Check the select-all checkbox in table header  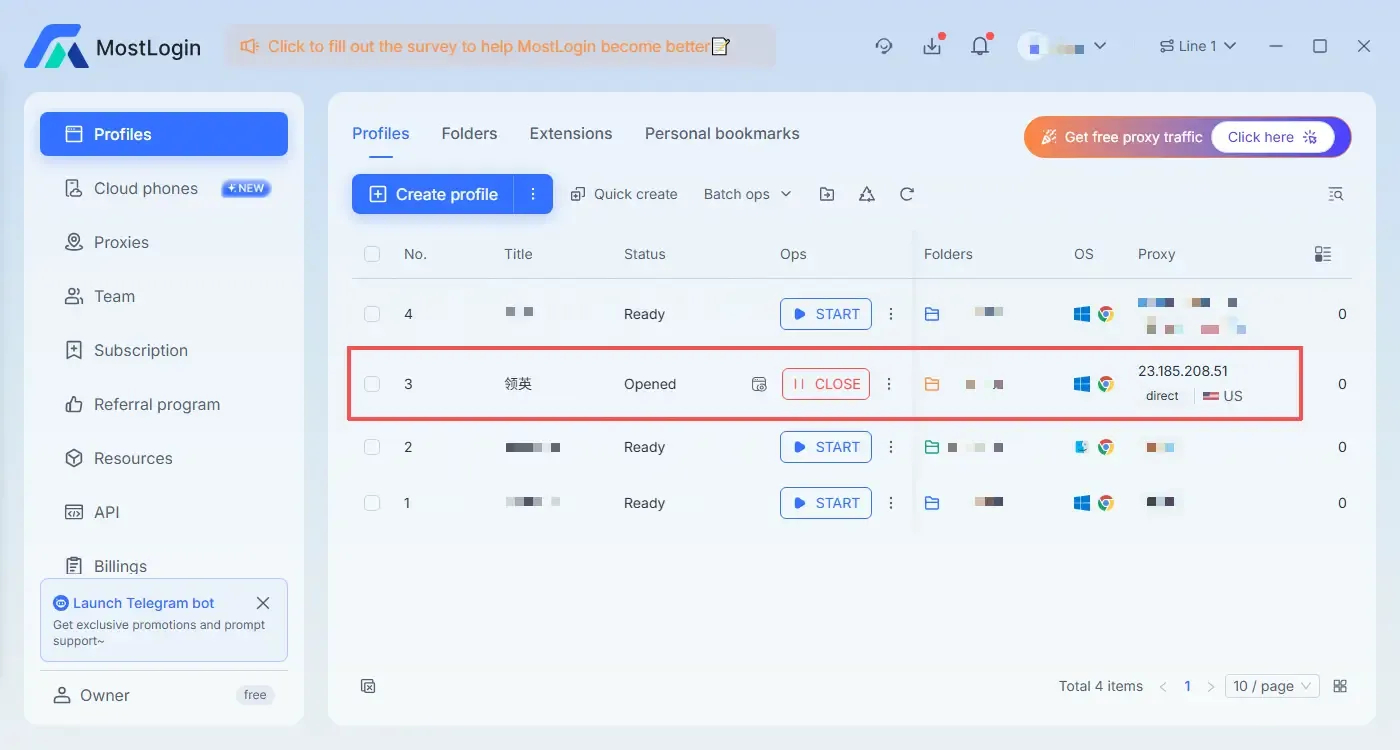pyautogui.click(x=372, y=254)
